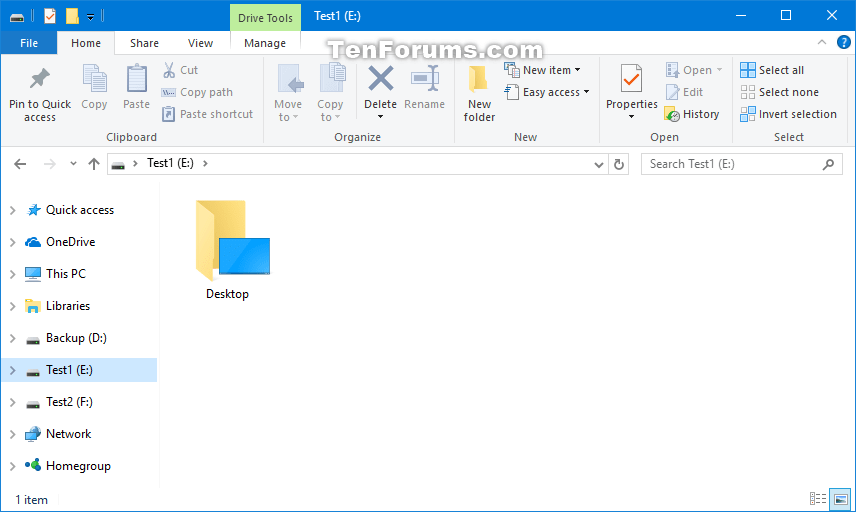Select Homegroup in navigation pane
Viewport: 856px width, 512px height.
point(80,466)
